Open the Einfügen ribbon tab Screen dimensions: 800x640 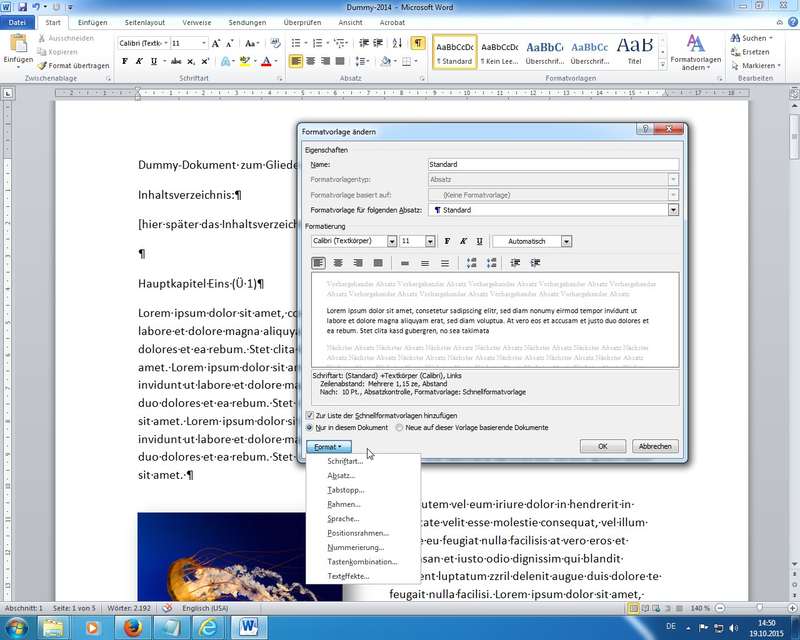[92, 22]
